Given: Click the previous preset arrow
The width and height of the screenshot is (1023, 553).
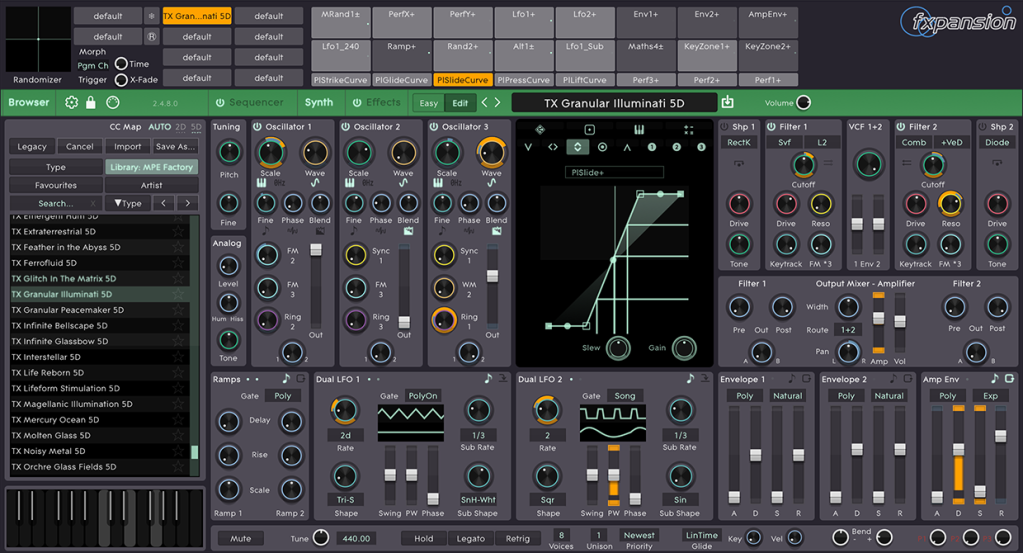Looking at the screenshot, I should click(x=485, y=102).
